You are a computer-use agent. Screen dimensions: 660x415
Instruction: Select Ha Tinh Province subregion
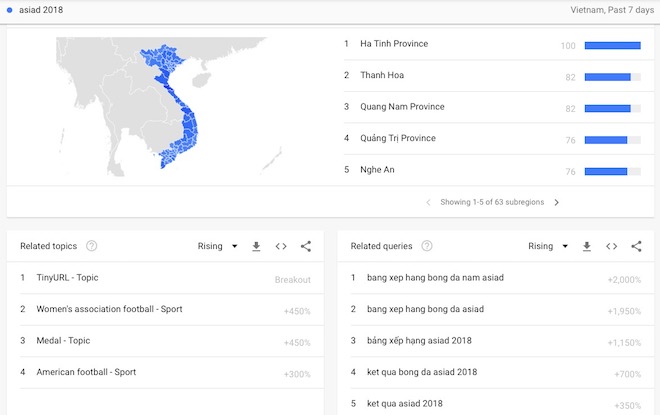tap(394, 44)
